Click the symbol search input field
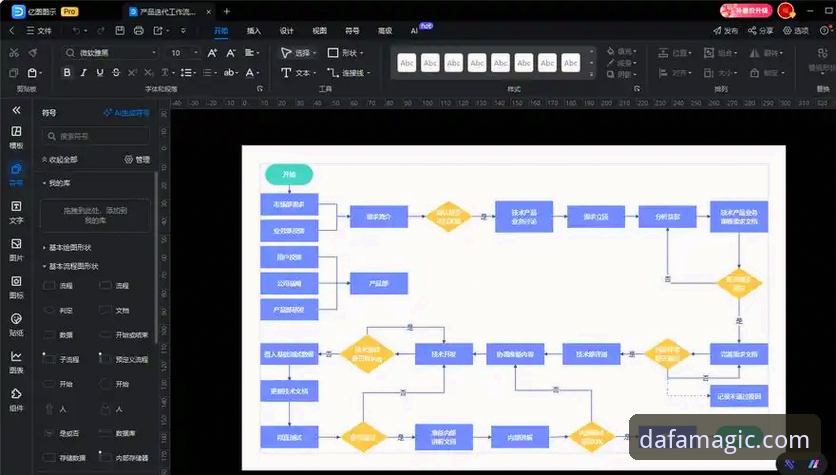Image resolution: width=836 pixels, height=475 pixels. 95,136
